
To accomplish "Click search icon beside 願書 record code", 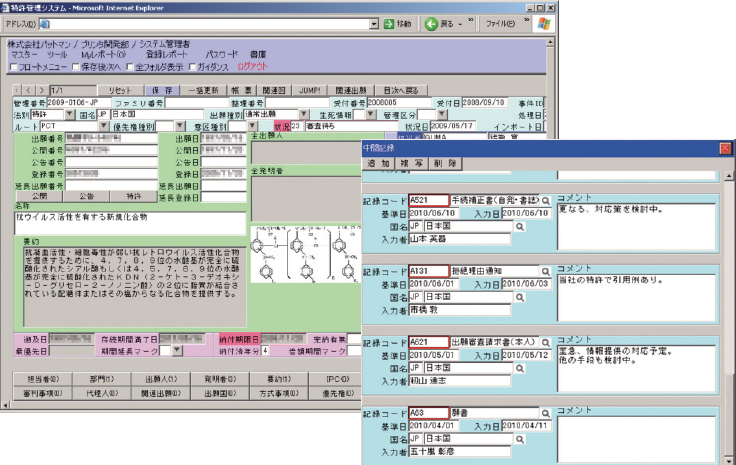I will point(546,413).
